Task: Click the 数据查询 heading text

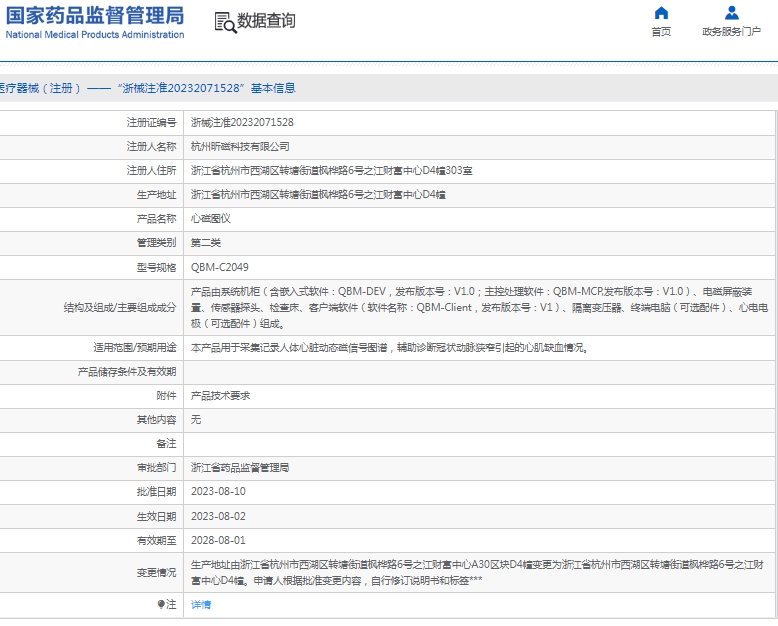Action: [x=266, y=21]
